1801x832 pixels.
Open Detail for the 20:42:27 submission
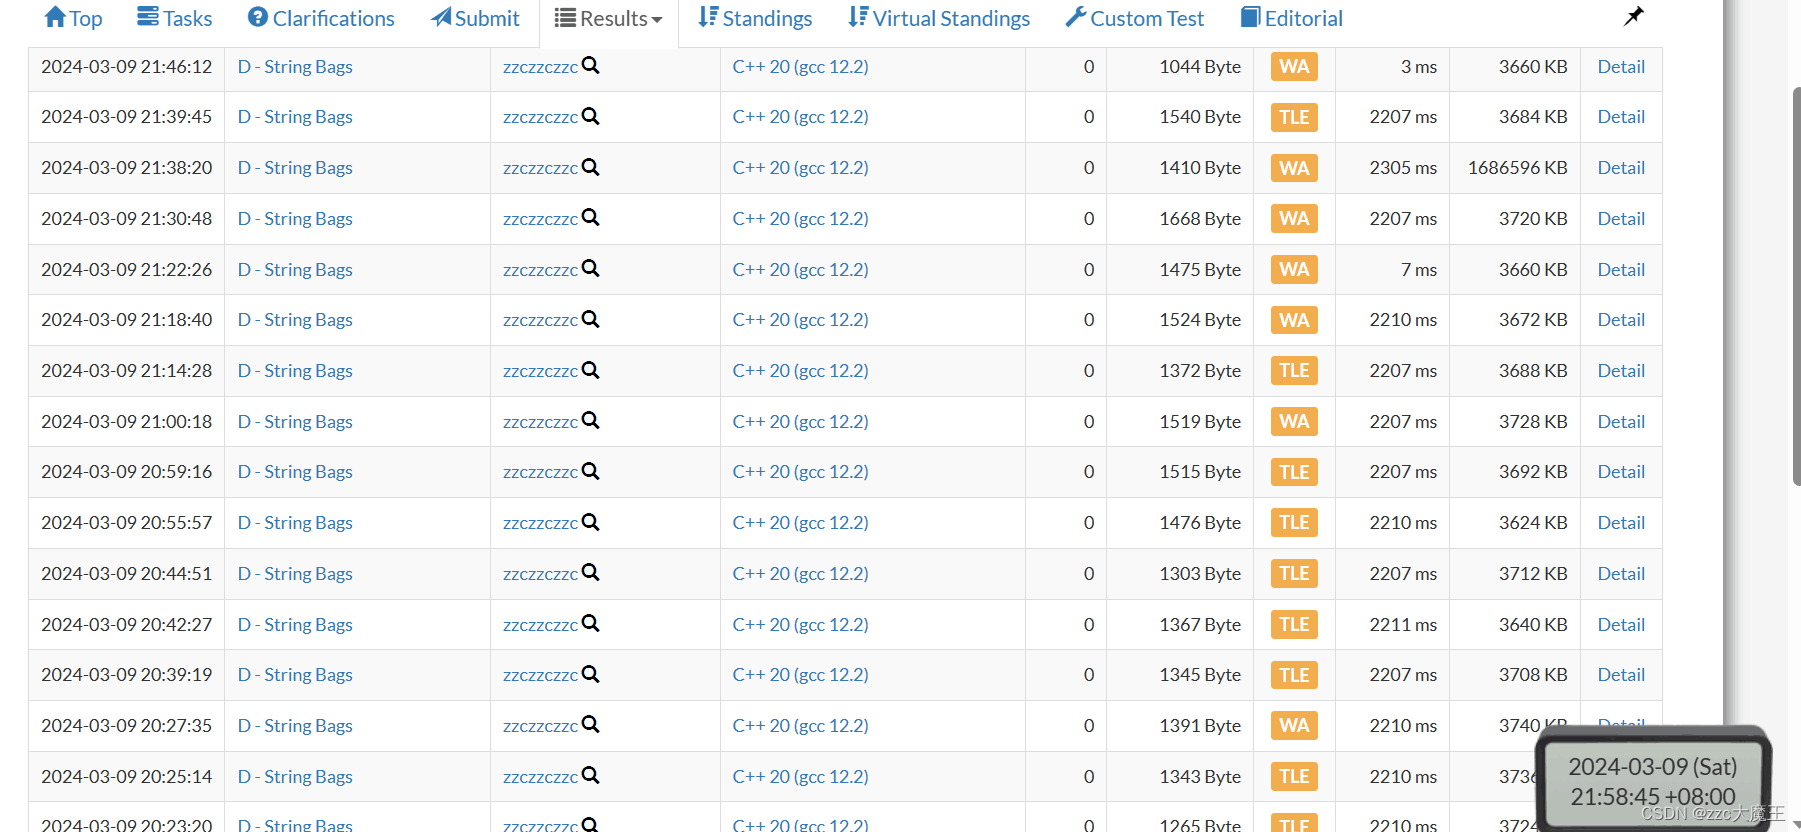click(1621, 624)
